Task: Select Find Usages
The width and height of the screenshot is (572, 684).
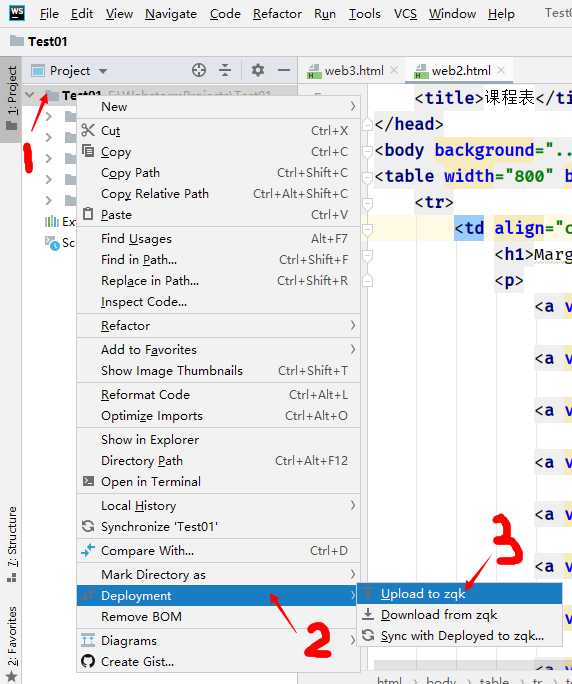Action: pos(218,239)
